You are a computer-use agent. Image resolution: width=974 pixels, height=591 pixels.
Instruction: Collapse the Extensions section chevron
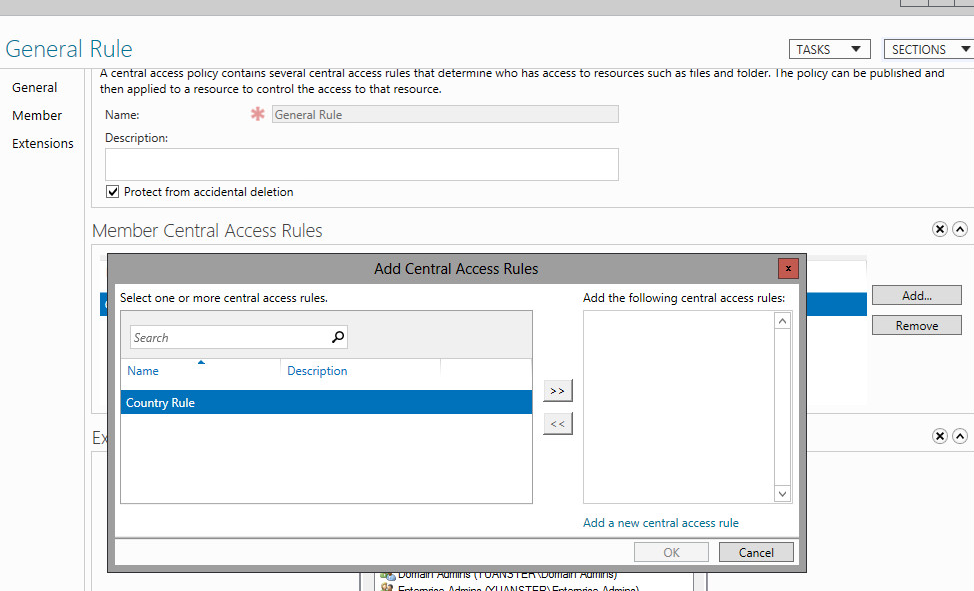(960, 436)
